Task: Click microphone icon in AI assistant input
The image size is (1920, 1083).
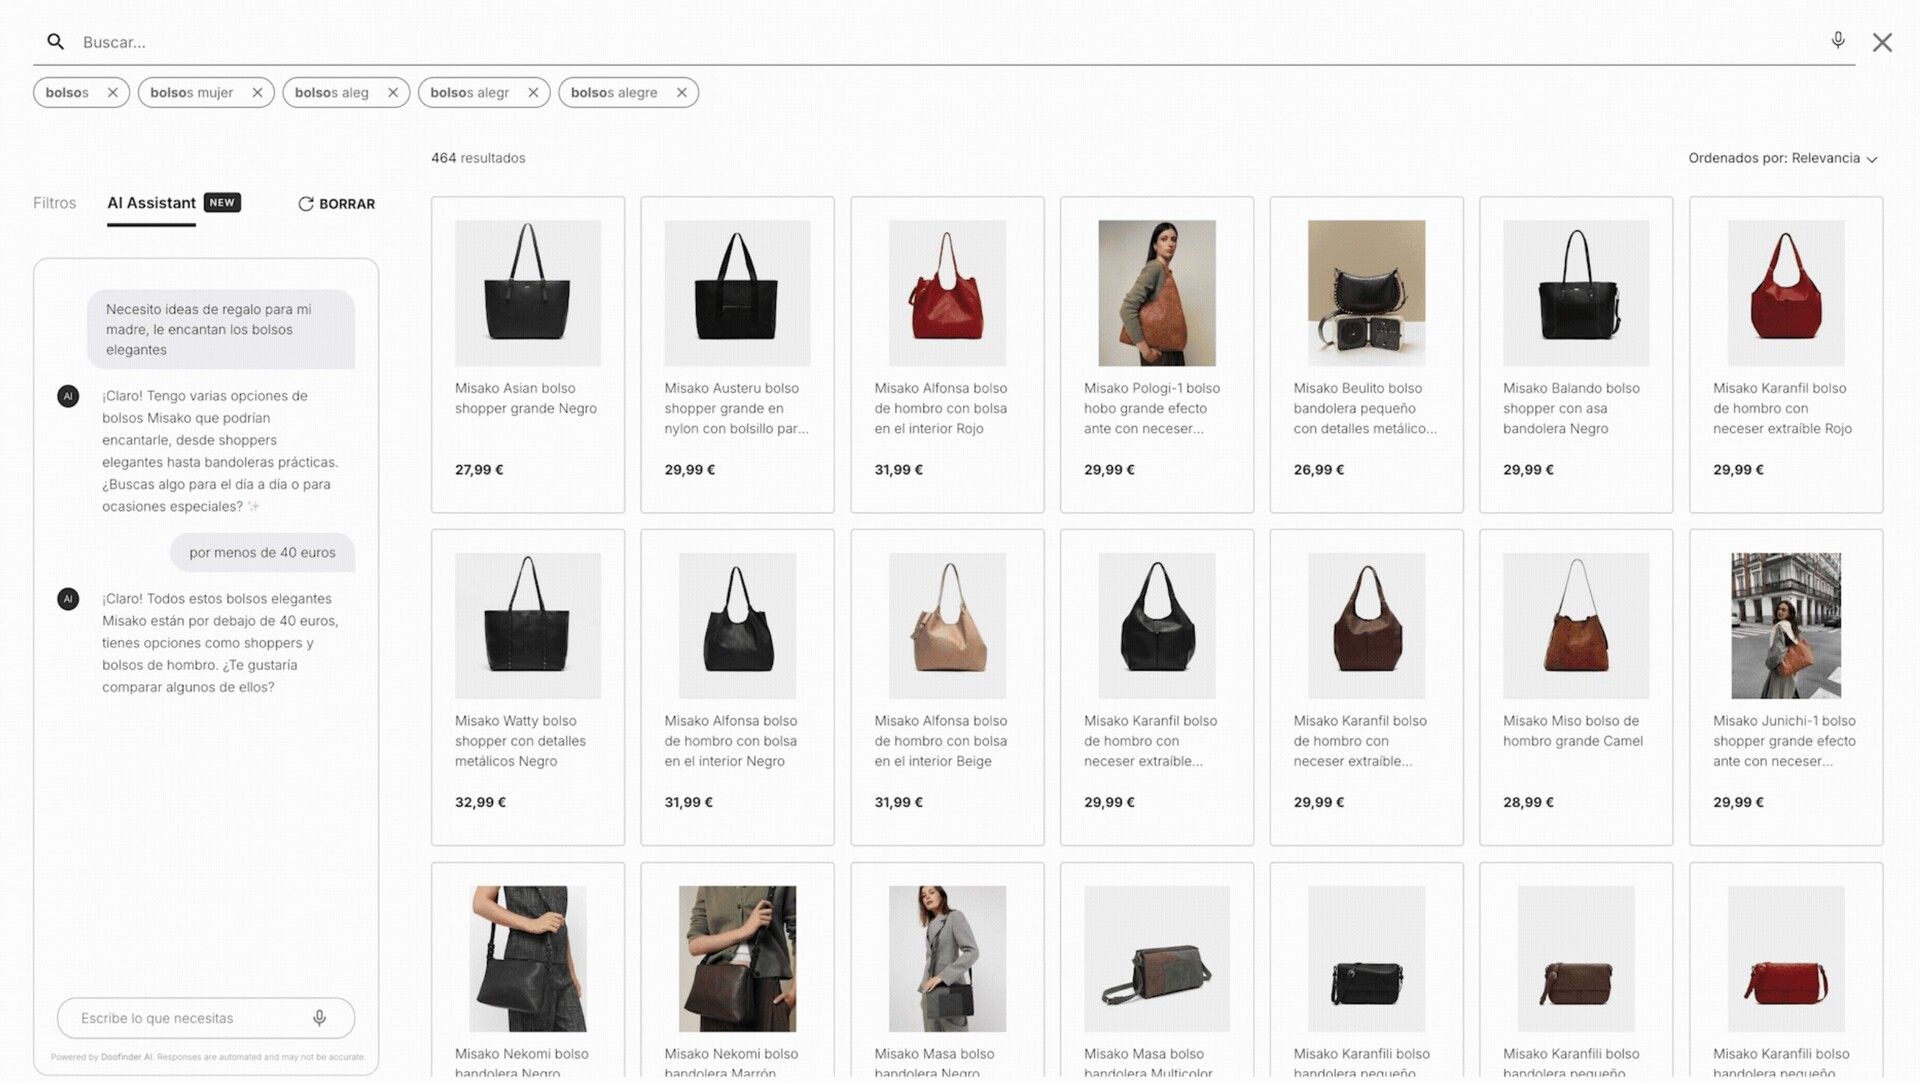Action: 319,1018
